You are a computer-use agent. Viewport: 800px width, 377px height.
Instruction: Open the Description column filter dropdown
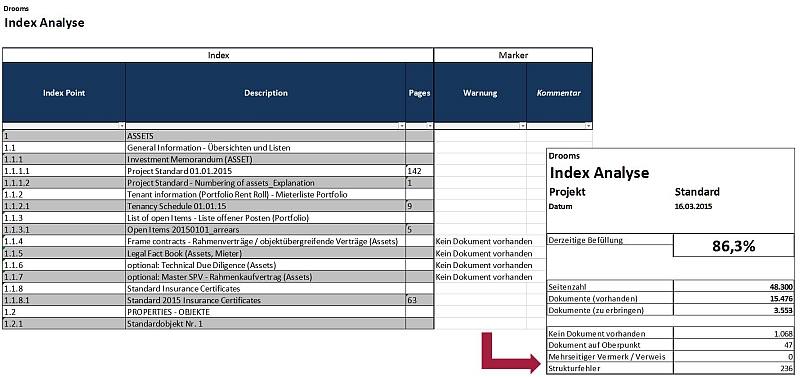tap(402, 125)
